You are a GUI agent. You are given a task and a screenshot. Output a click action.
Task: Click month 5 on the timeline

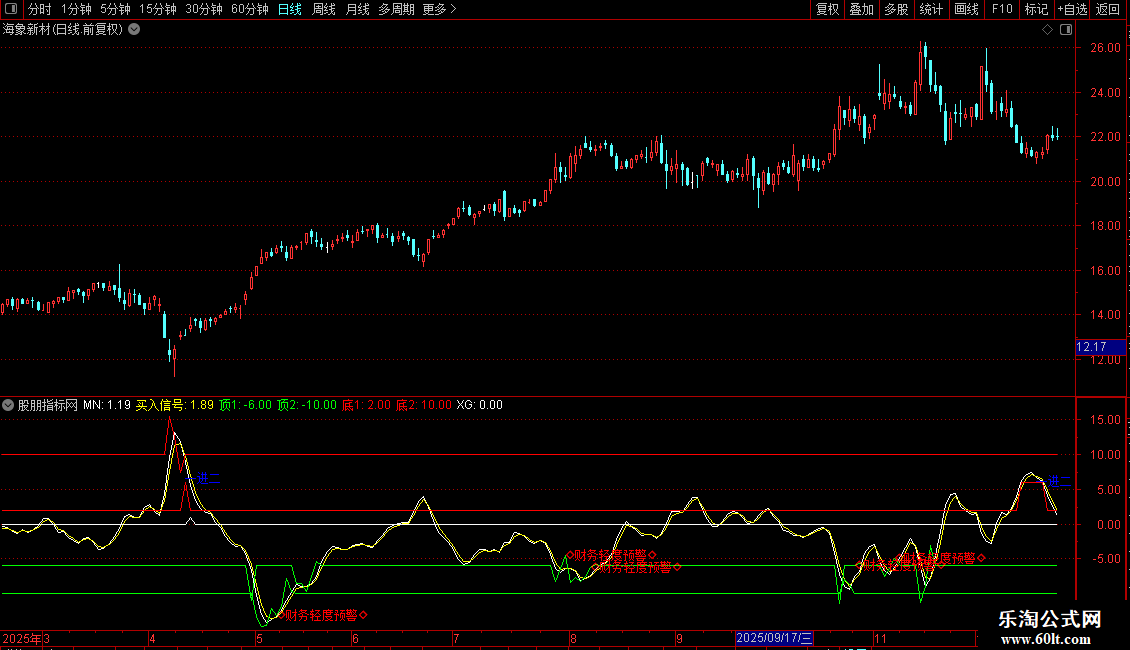[259, 638]
